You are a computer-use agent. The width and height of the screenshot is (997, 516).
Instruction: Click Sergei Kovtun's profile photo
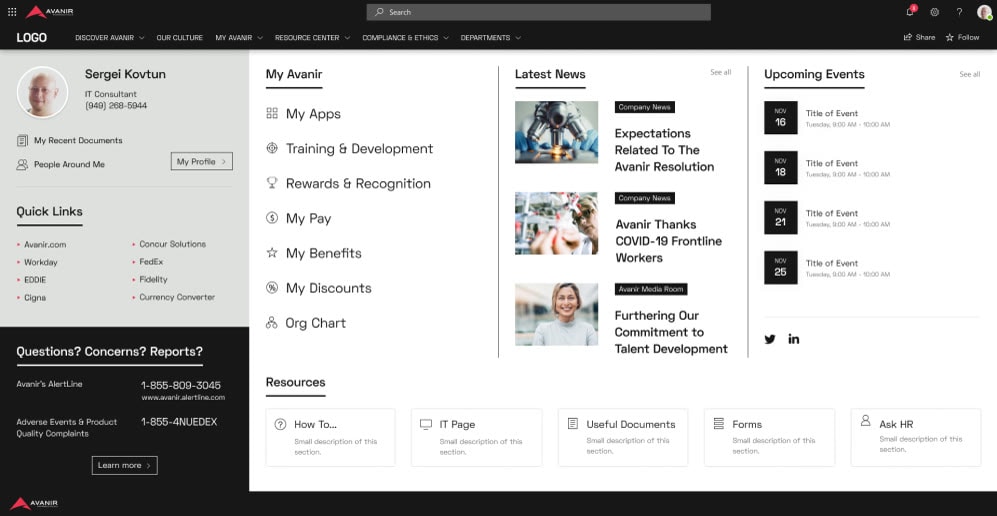tap(43, 92)
